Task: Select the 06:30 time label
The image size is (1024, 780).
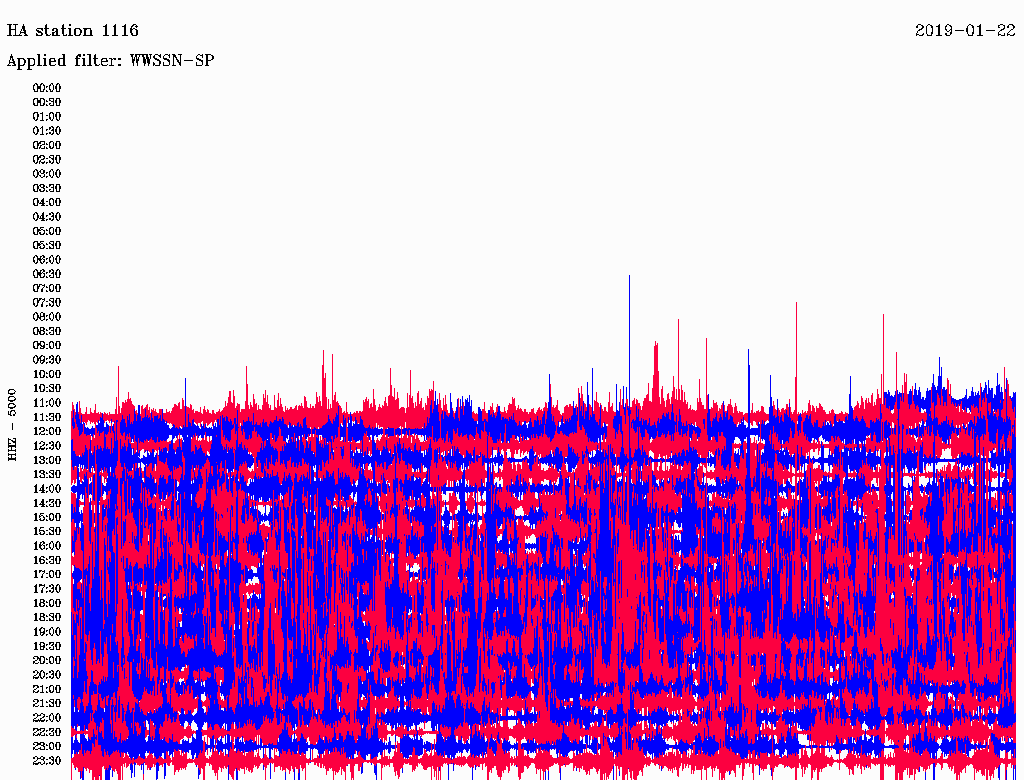Action: (47, 274)
